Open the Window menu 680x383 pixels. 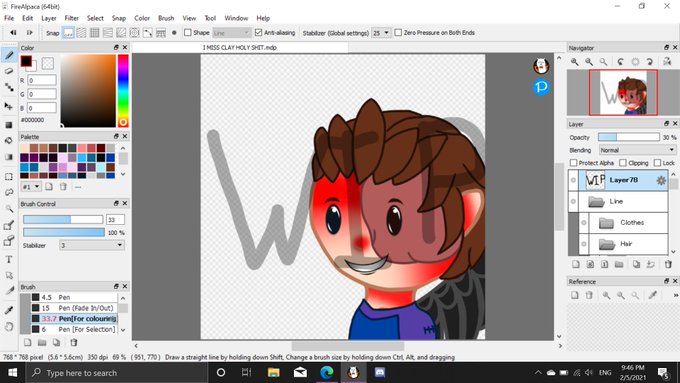coord(236,18)
